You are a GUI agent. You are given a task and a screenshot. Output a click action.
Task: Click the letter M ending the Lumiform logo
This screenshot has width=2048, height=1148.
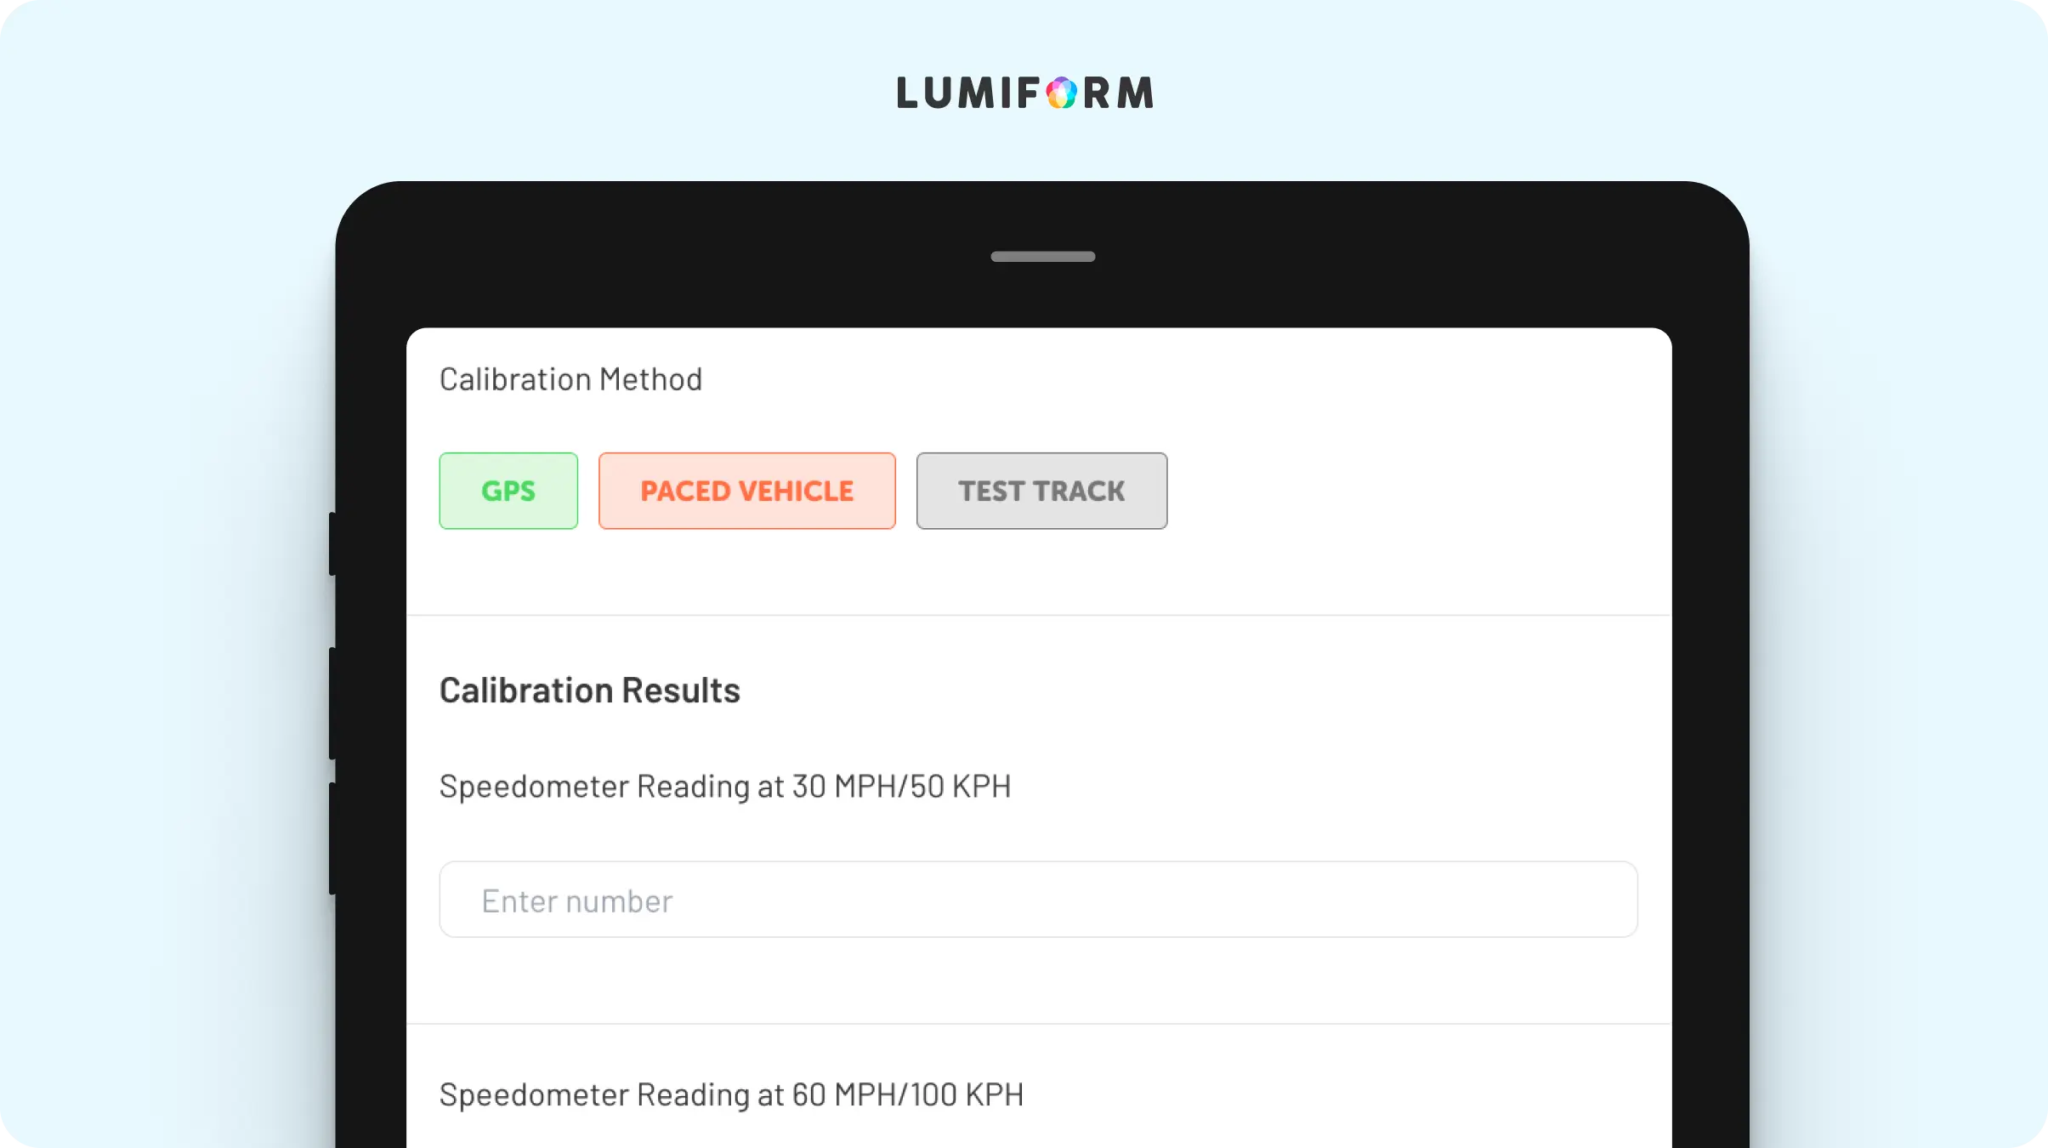click(1135, 93)
